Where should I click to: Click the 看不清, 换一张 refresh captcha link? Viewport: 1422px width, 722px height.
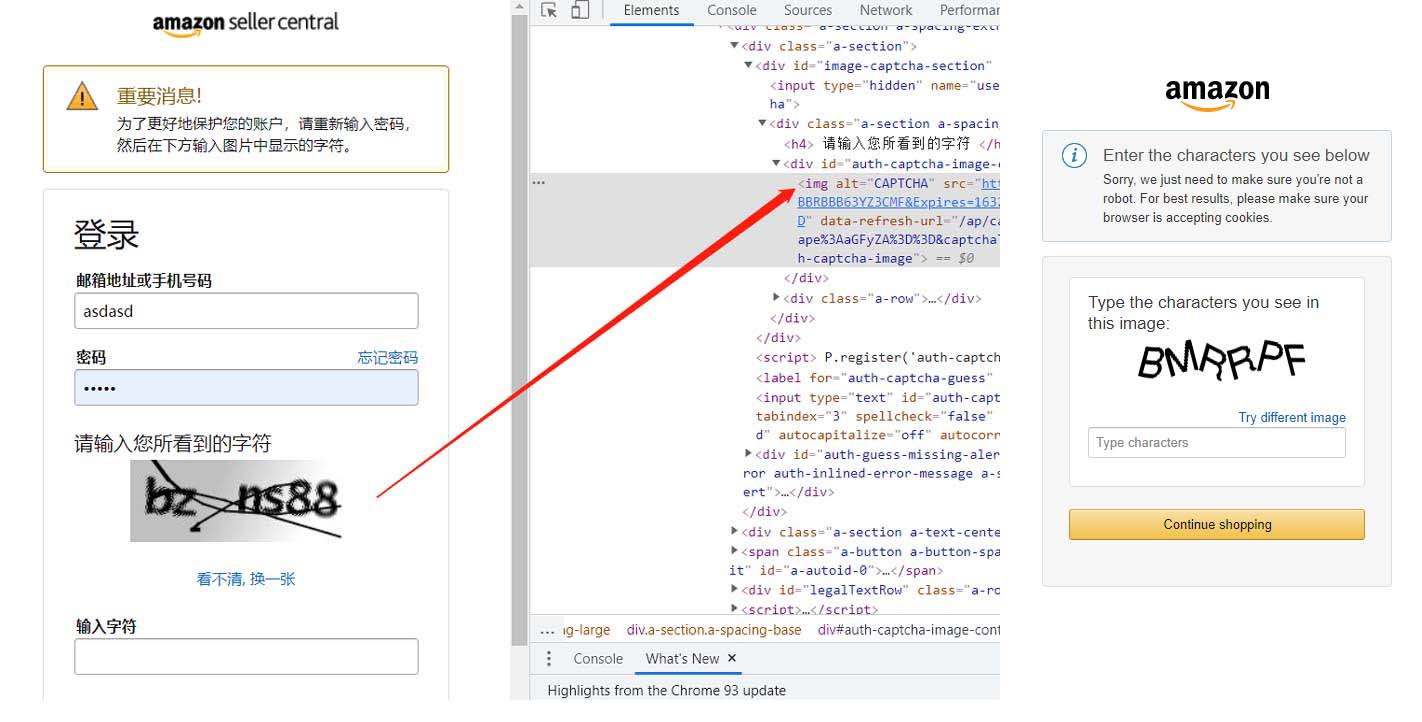pyautogui.click(x=246, y=579)
